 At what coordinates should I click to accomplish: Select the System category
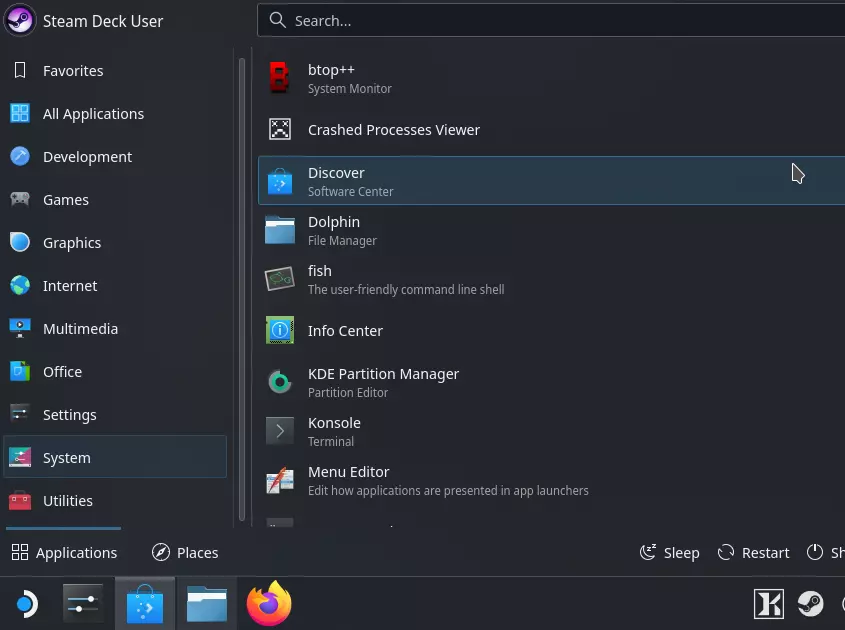(115, 457)
